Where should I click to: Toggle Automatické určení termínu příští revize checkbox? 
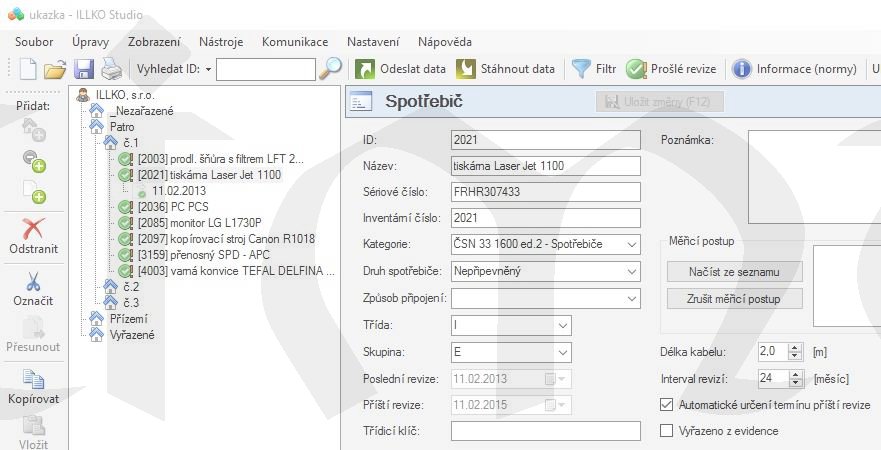[668, 405]
